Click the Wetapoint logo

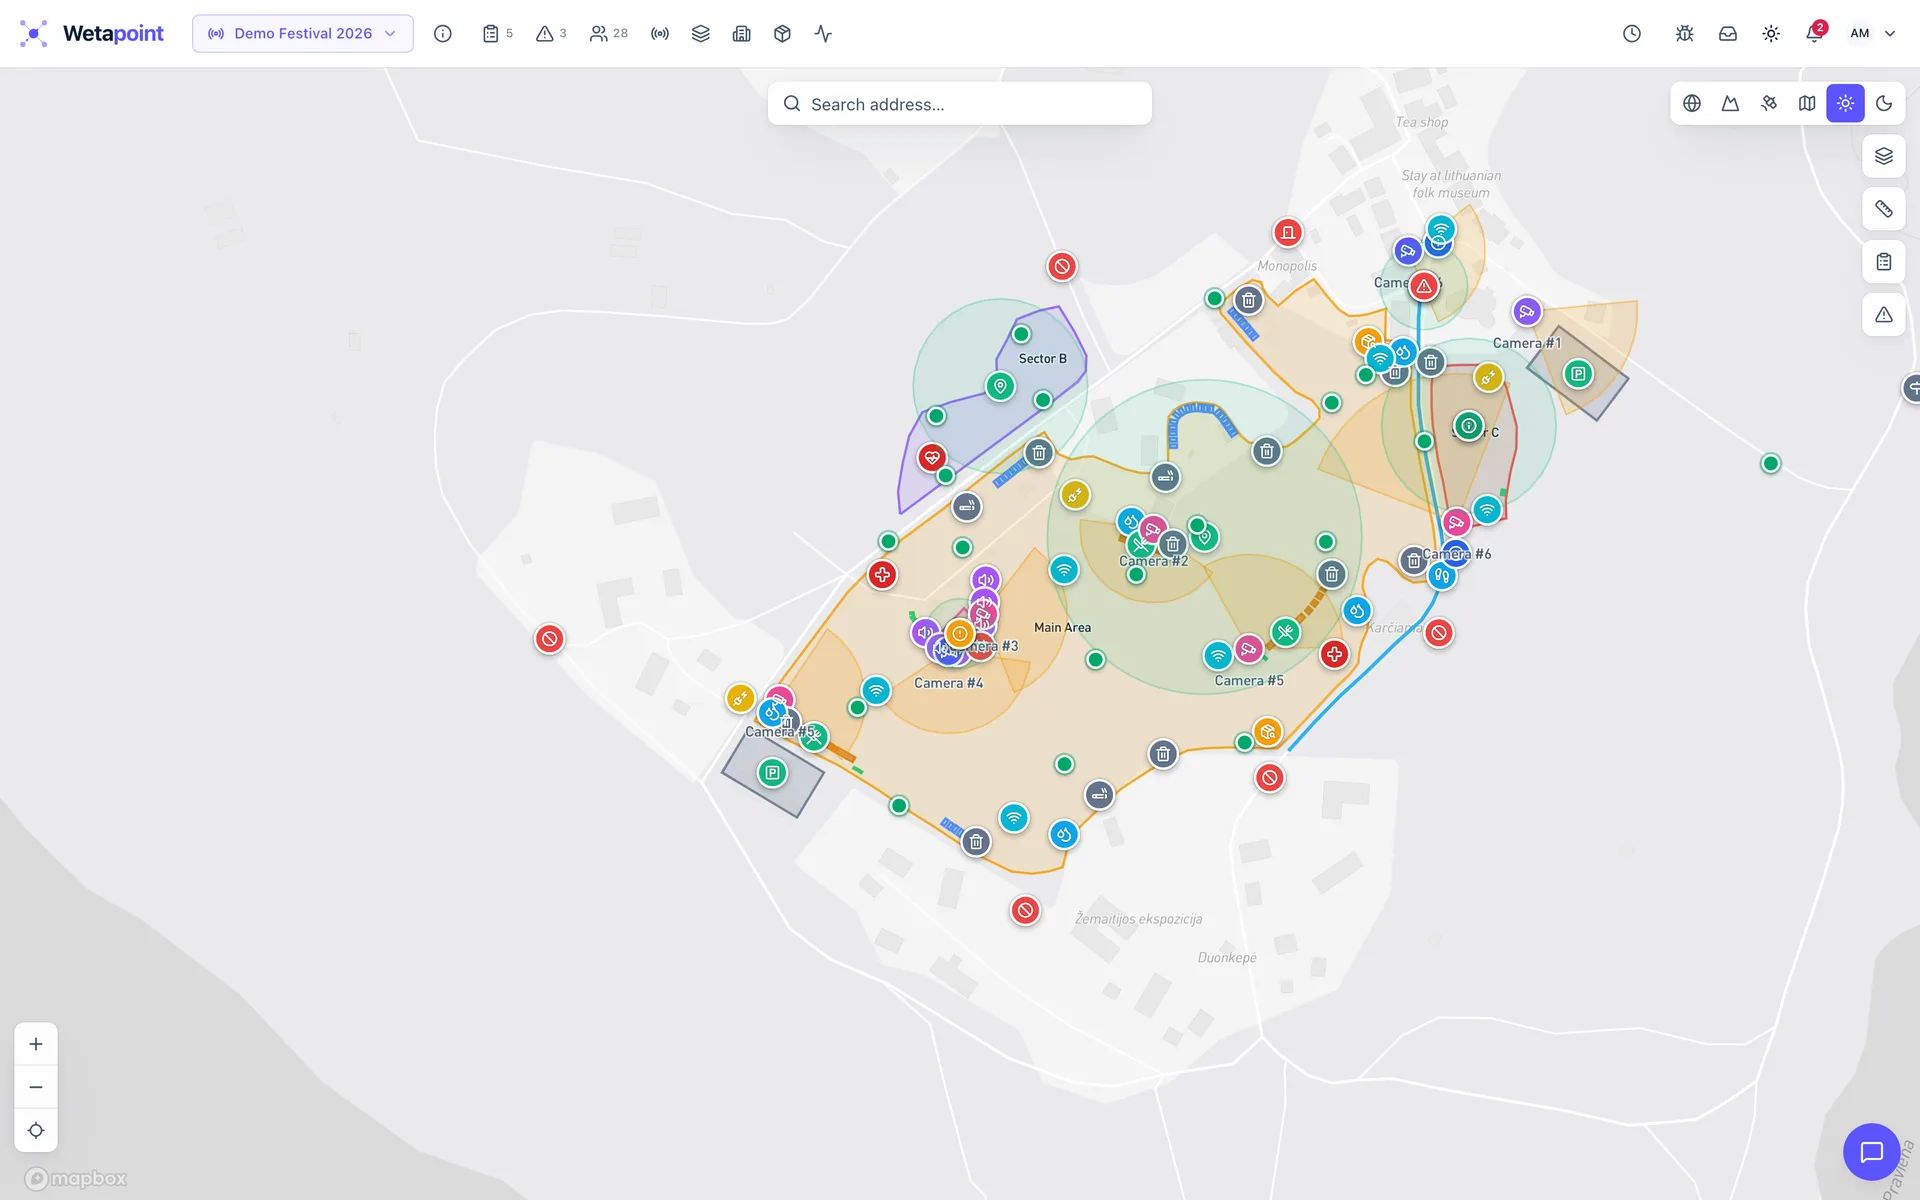coord(92,33)
